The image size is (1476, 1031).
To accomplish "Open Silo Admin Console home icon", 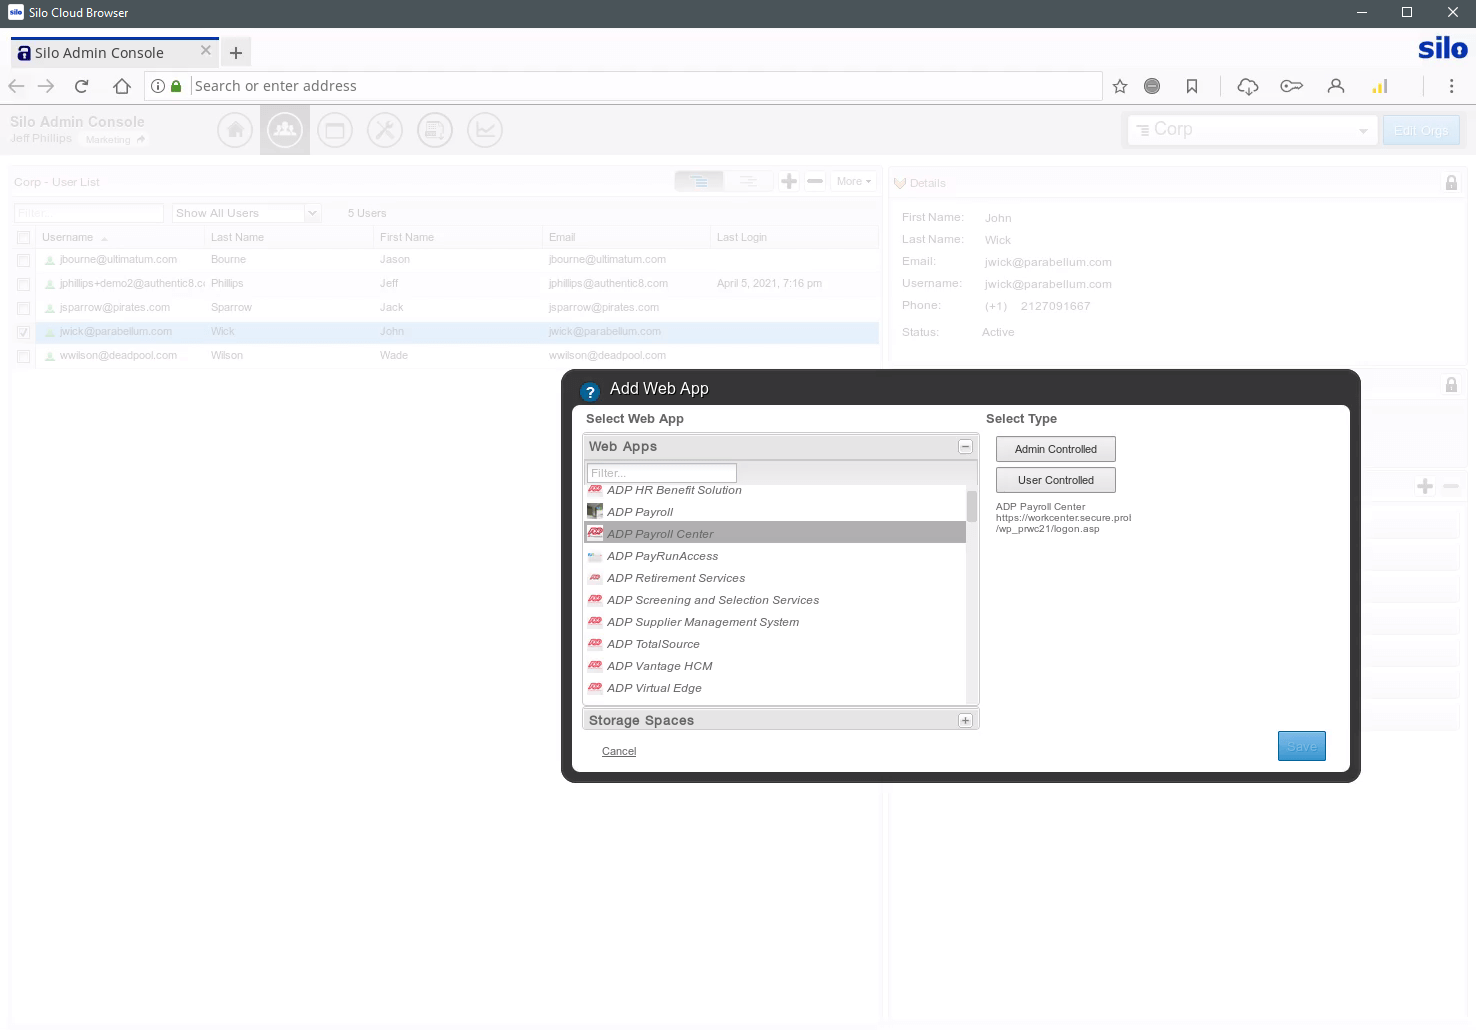I will tap(235, 130).
